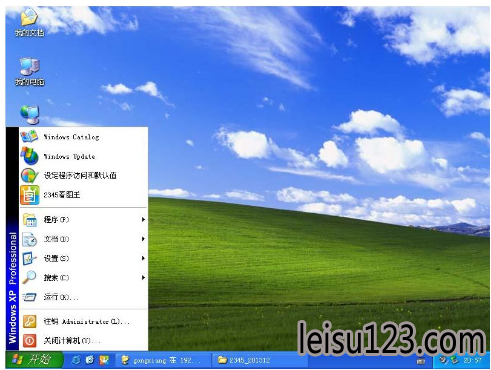Expand the arrow beside 设置(S)
The image size is (491, 370).
(x=143, y=258)
